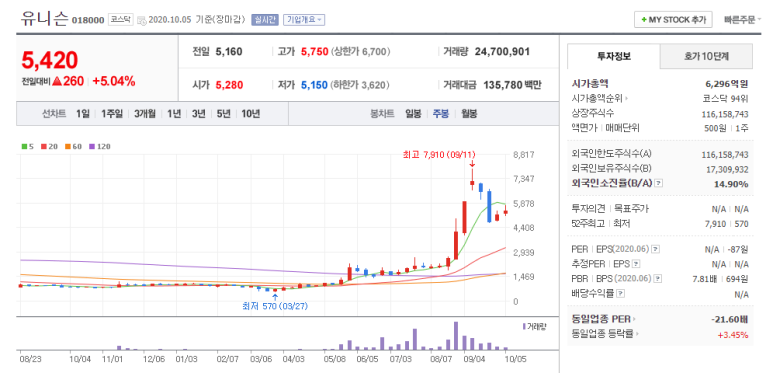Click the 저가 value 5,150

[315, 85]
